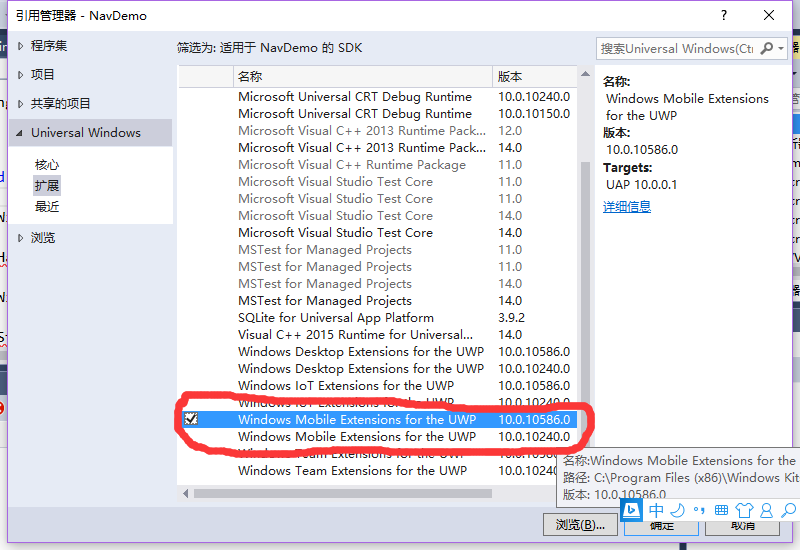800x550 pixels.
Task: Uncheck Windows Mobile Extensions 10.0.10586.0 checkbox
Action: (x=191, y=419)
